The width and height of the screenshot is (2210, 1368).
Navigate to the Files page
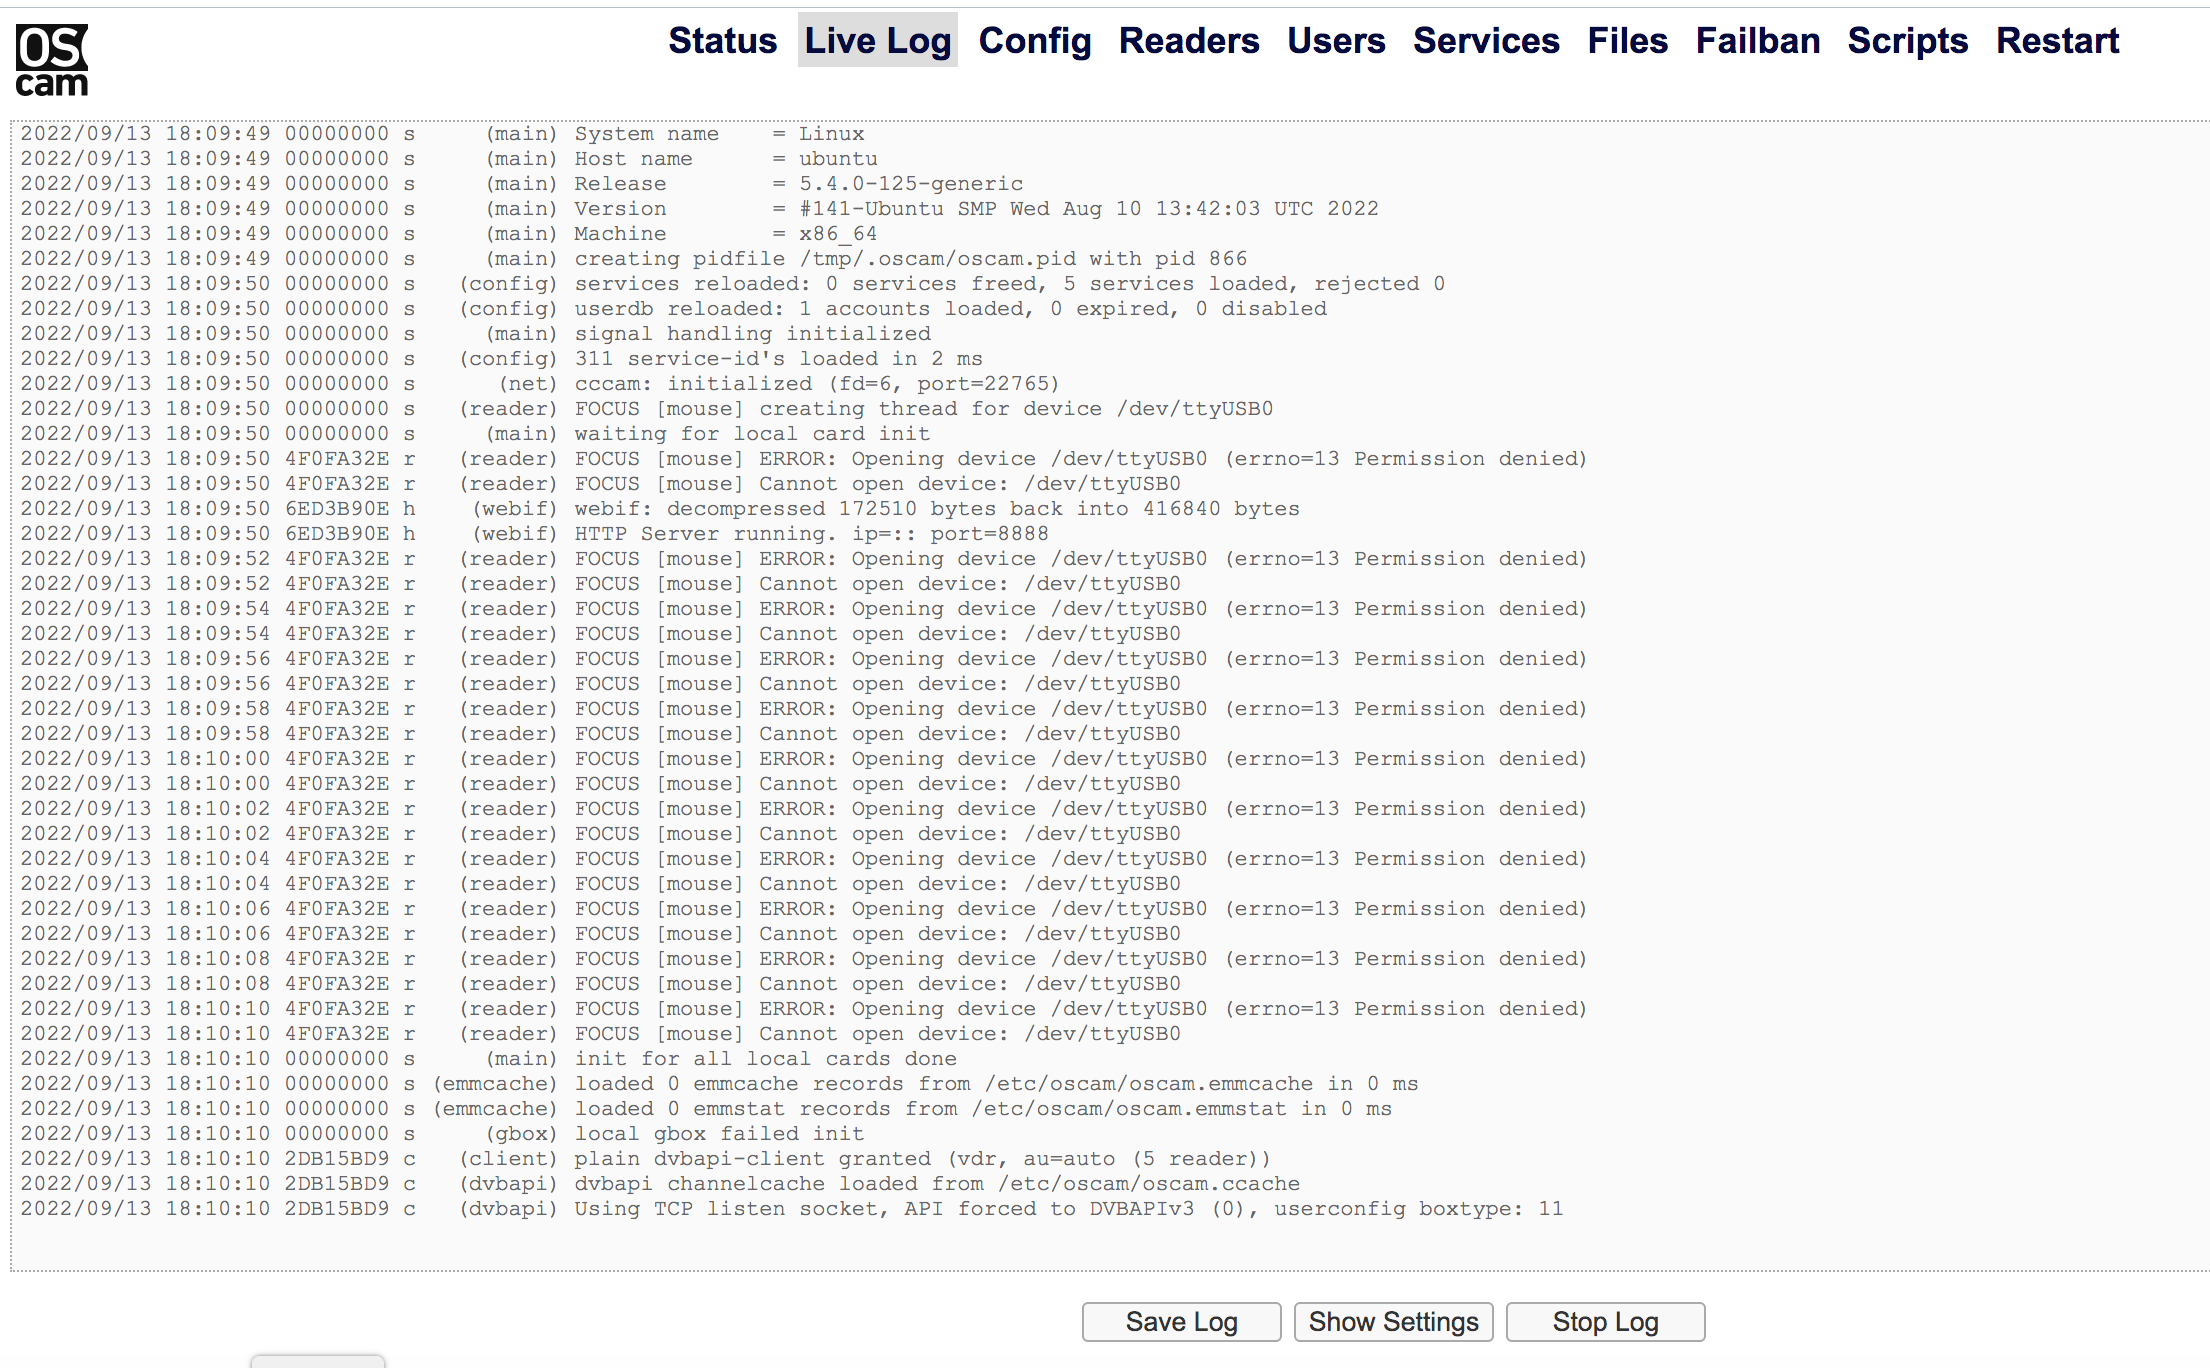coord(1627,41)
